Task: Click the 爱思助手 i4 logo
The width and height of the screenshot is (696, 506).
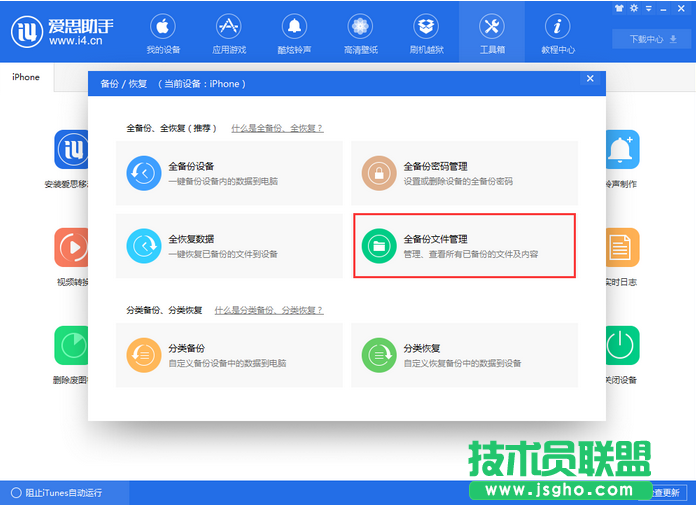Action: pos(62,31)
